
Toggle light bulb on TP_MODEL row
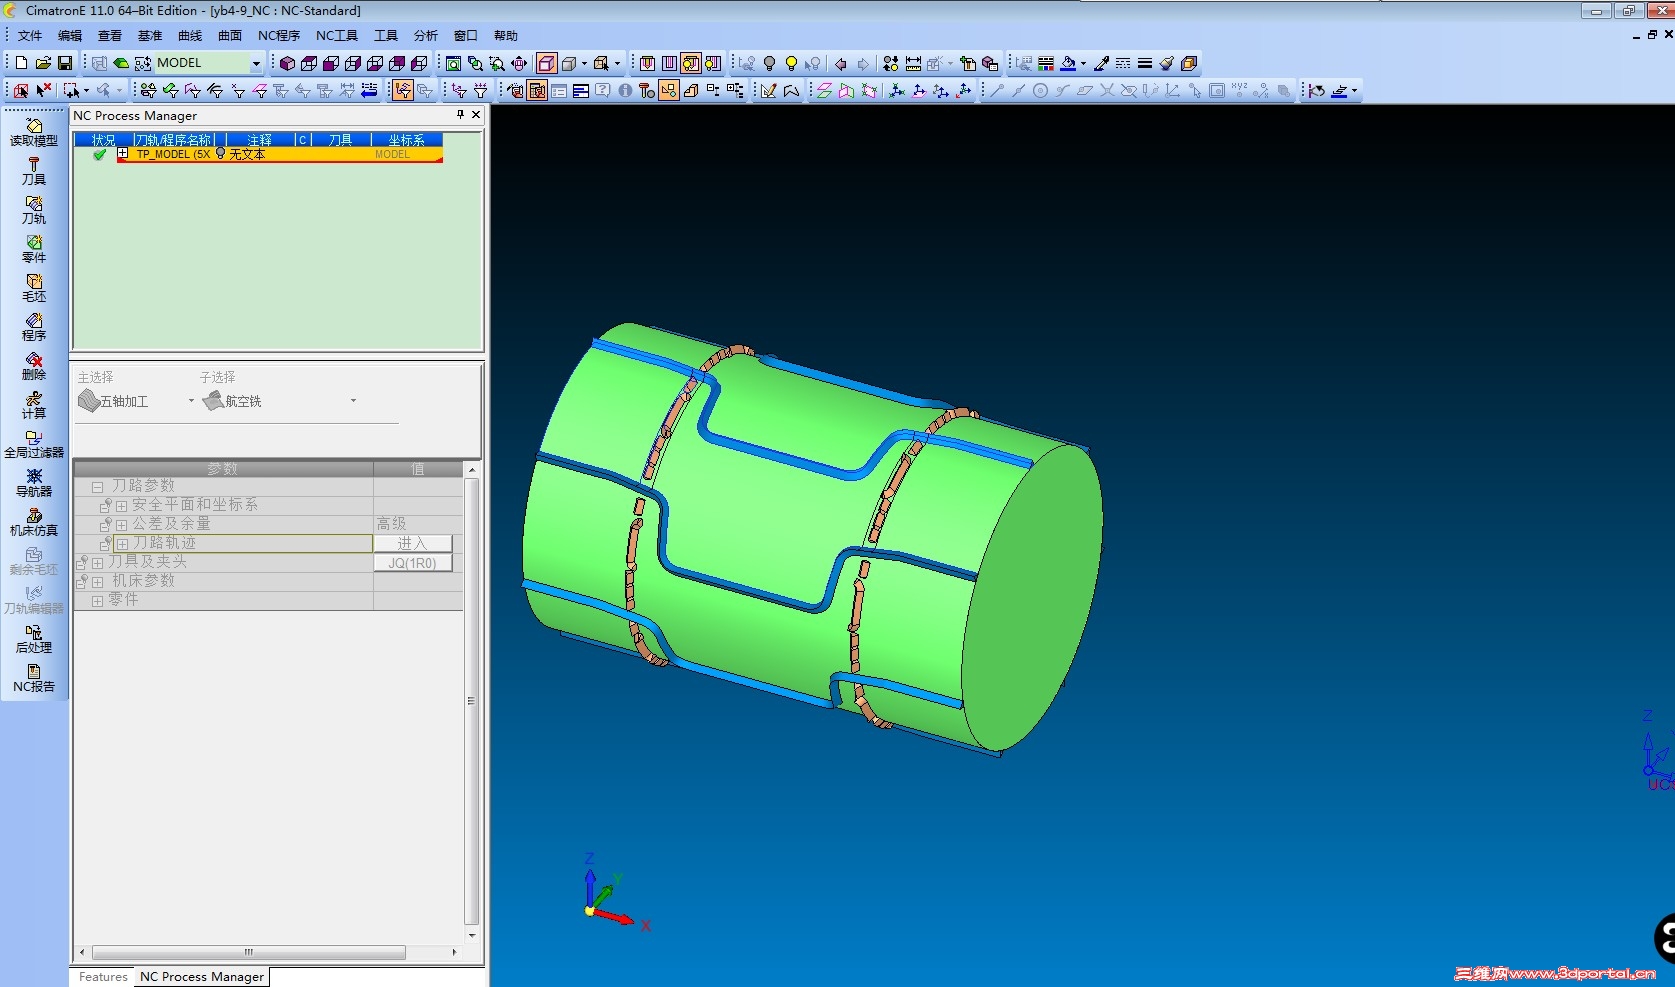pos(221,154)
